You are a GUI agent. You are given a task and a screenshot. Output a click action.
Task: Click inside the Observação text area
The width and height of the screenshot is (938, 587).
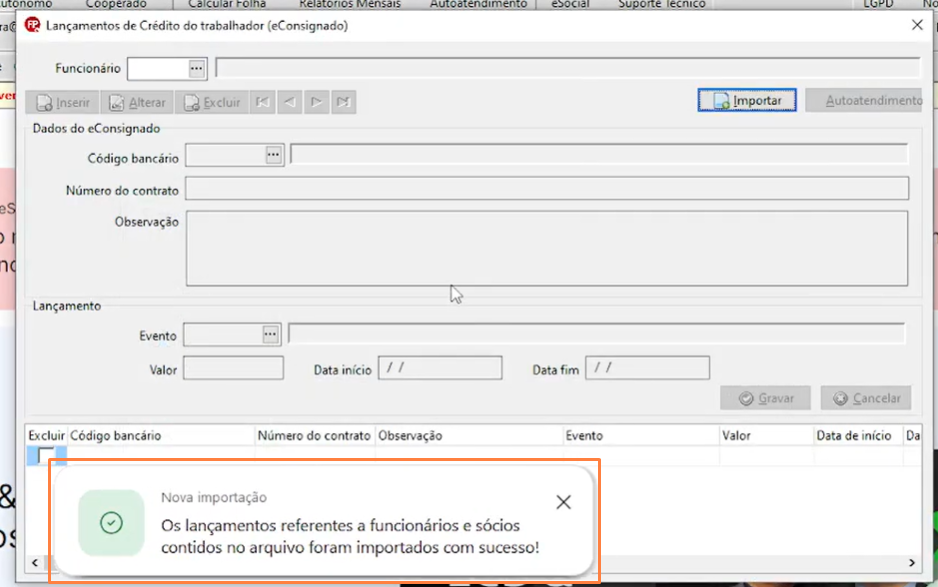547,248
